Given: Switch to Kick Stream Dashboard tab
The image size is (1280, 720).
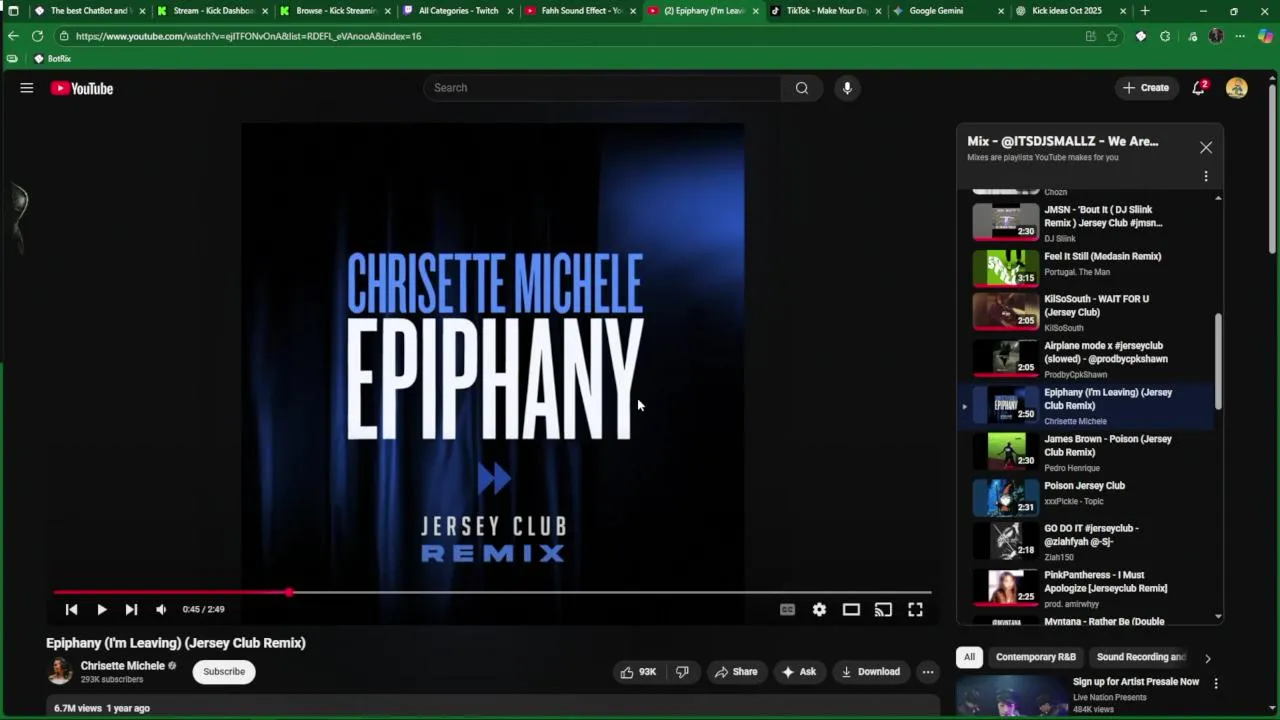Looking at the screenshot, I should (213, 11).
